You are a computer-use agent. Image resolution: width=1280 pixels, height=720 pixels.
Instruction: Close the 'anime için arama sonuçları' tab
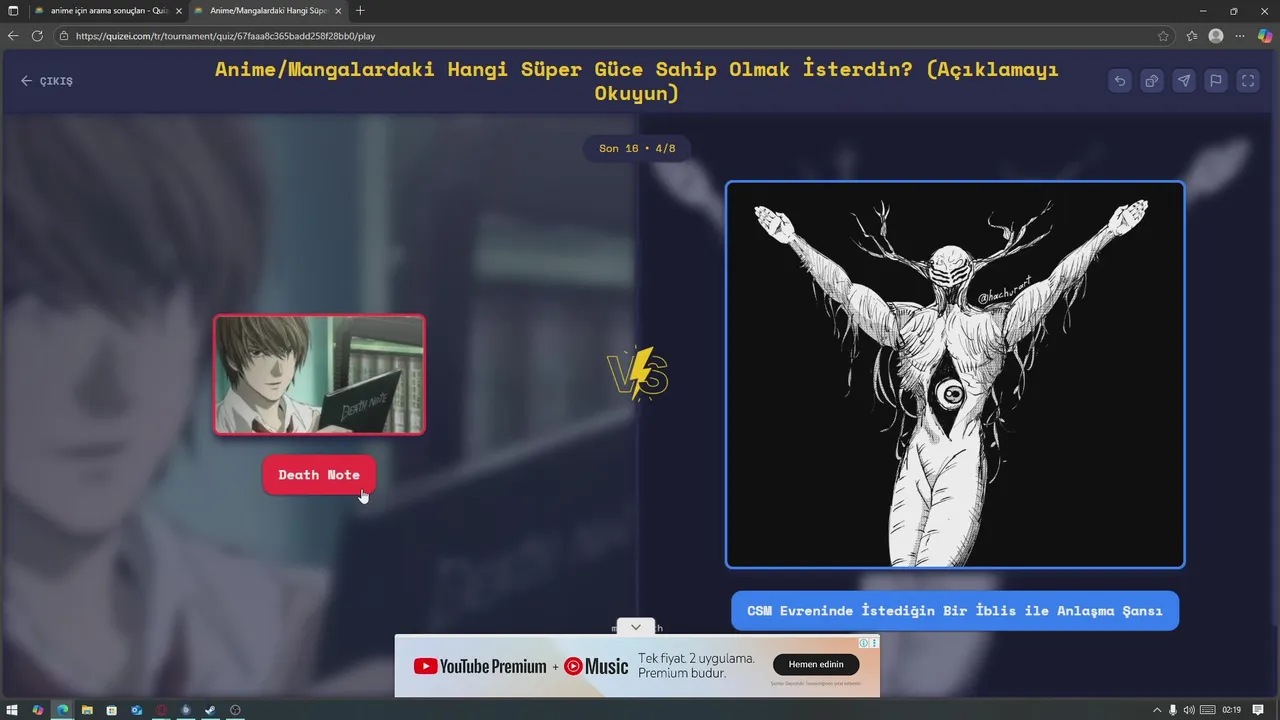pos(178,10)
